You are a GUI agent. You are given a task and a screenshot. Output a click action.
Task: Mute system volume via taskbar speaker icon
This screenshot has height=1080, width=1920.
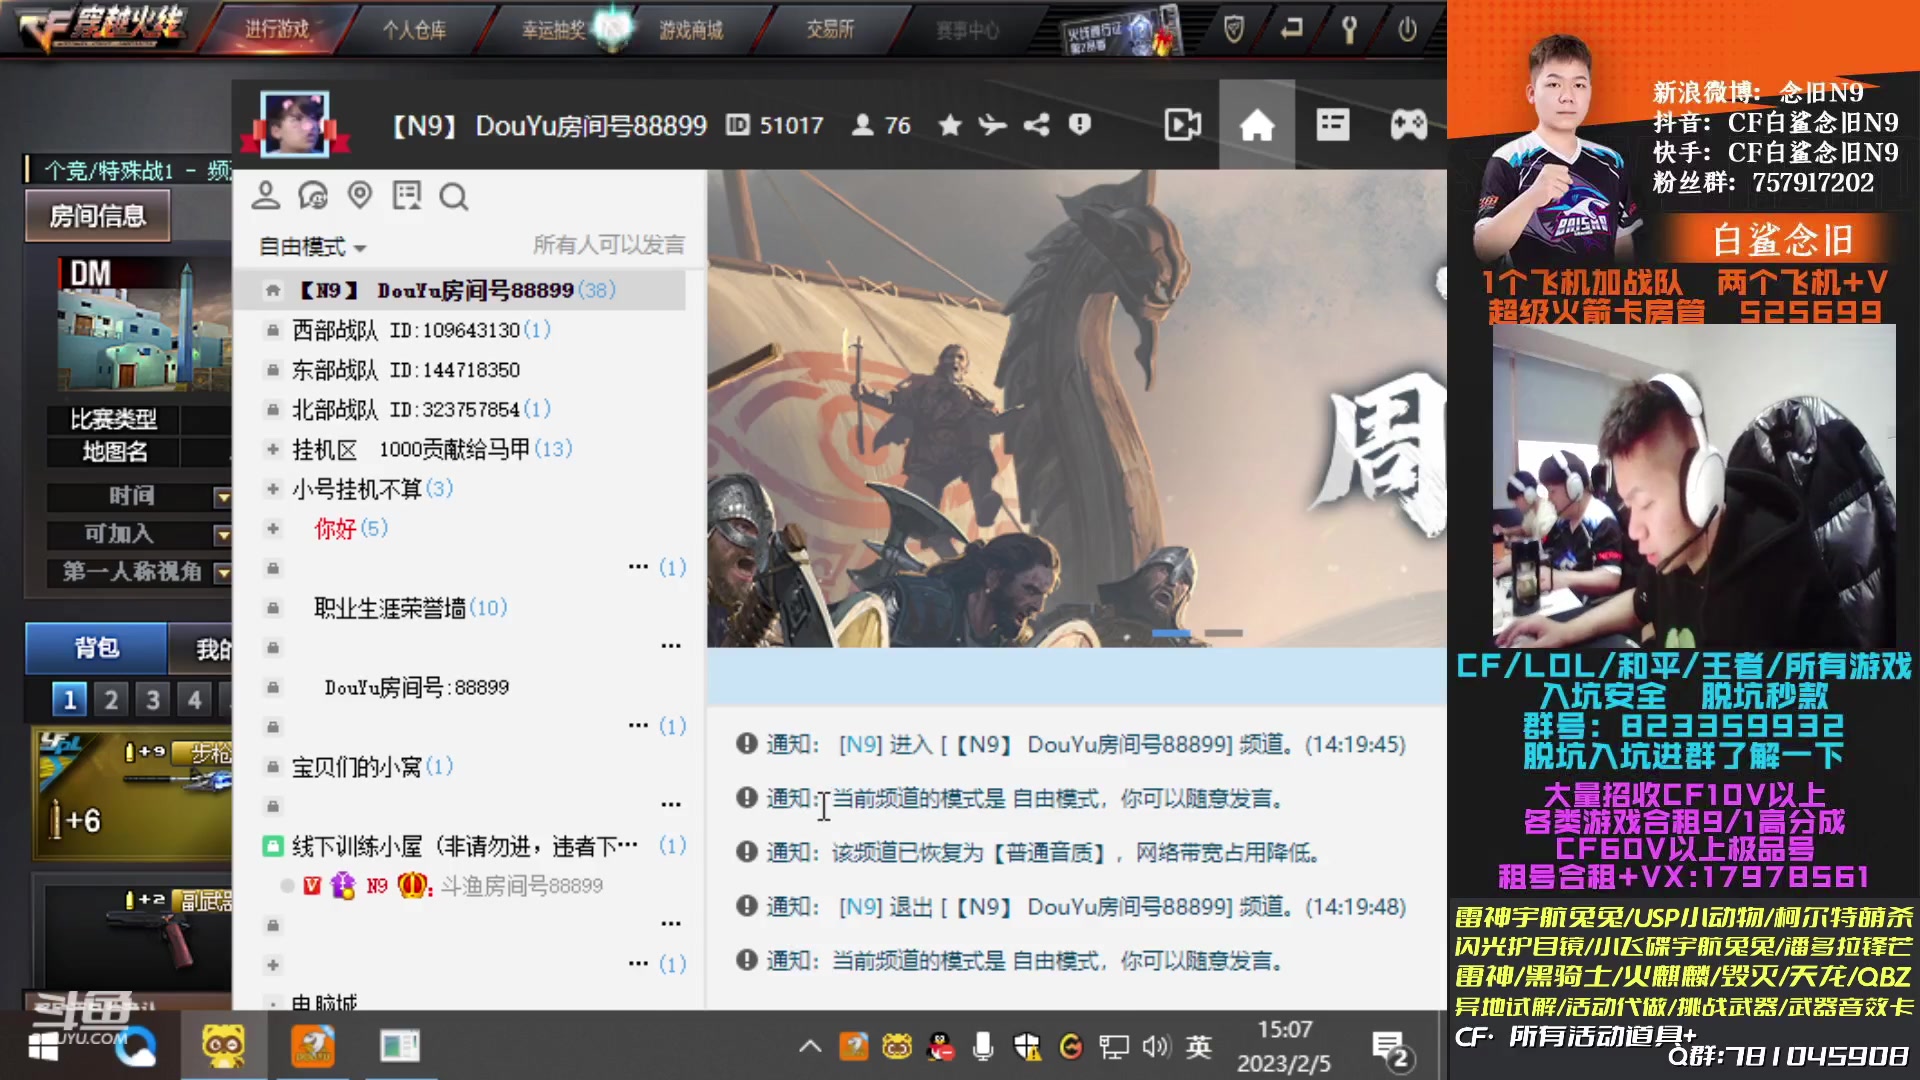[x=1155, y=1048]
